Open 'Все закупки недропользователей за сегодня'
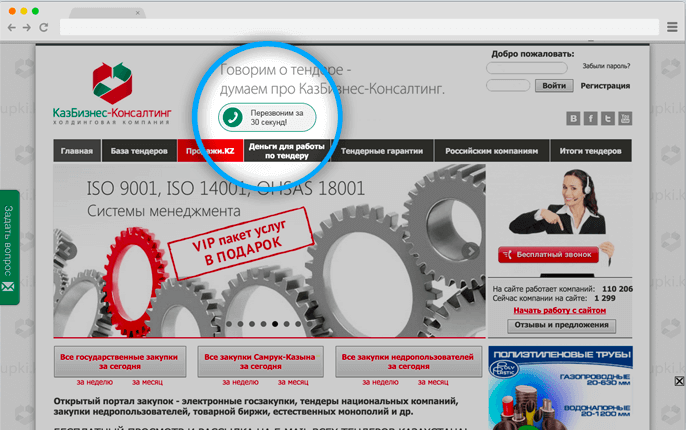The image size is (686, 430). (408, 362)
